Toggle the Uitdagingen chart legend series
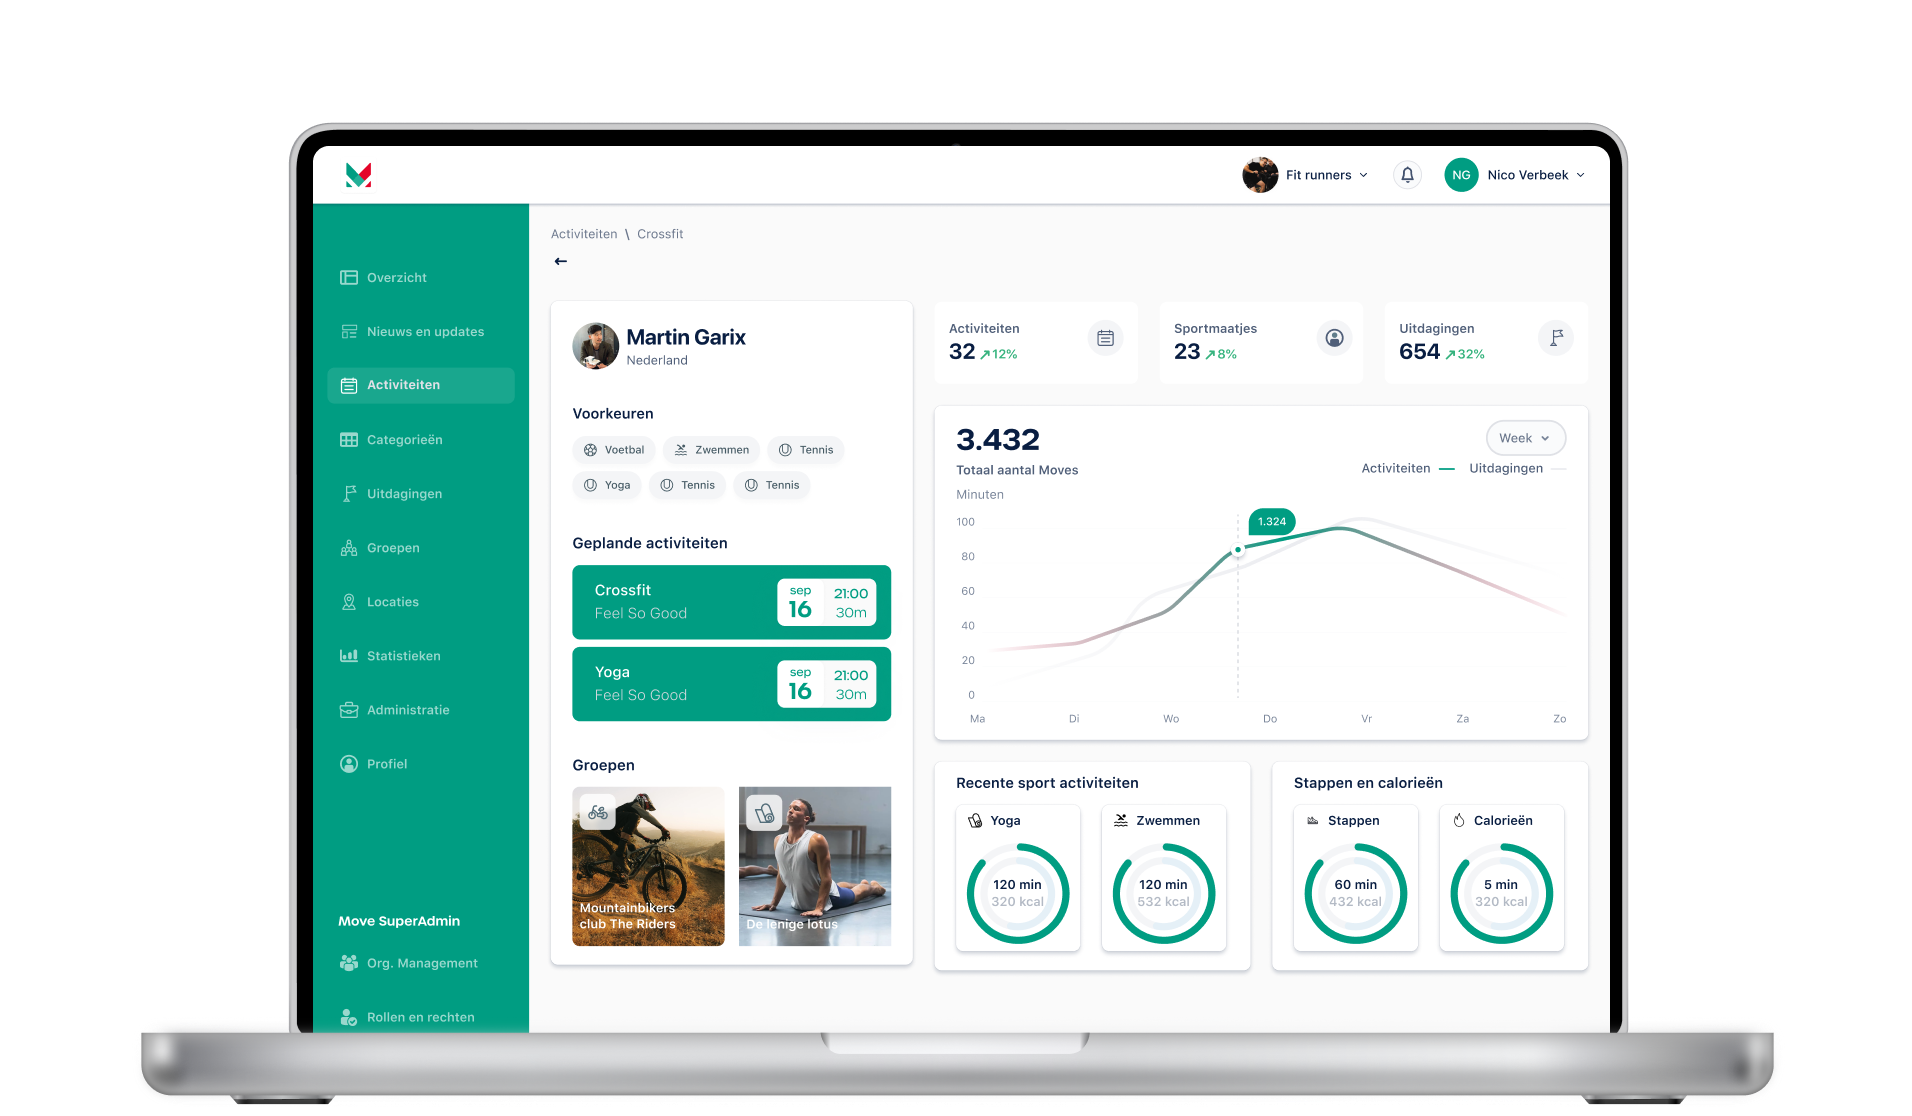Image resolution: width=1912 pixels, height=1116 pixels. pyautogui.click(x=1516, y=468)
